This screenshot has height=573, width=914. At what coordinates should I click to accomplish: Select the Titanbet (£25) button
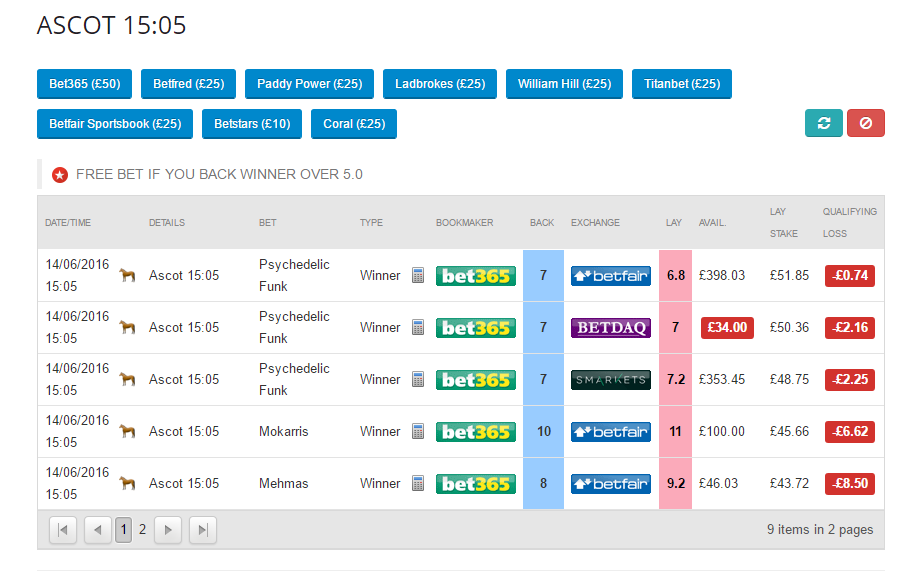[x=682, y=84]
